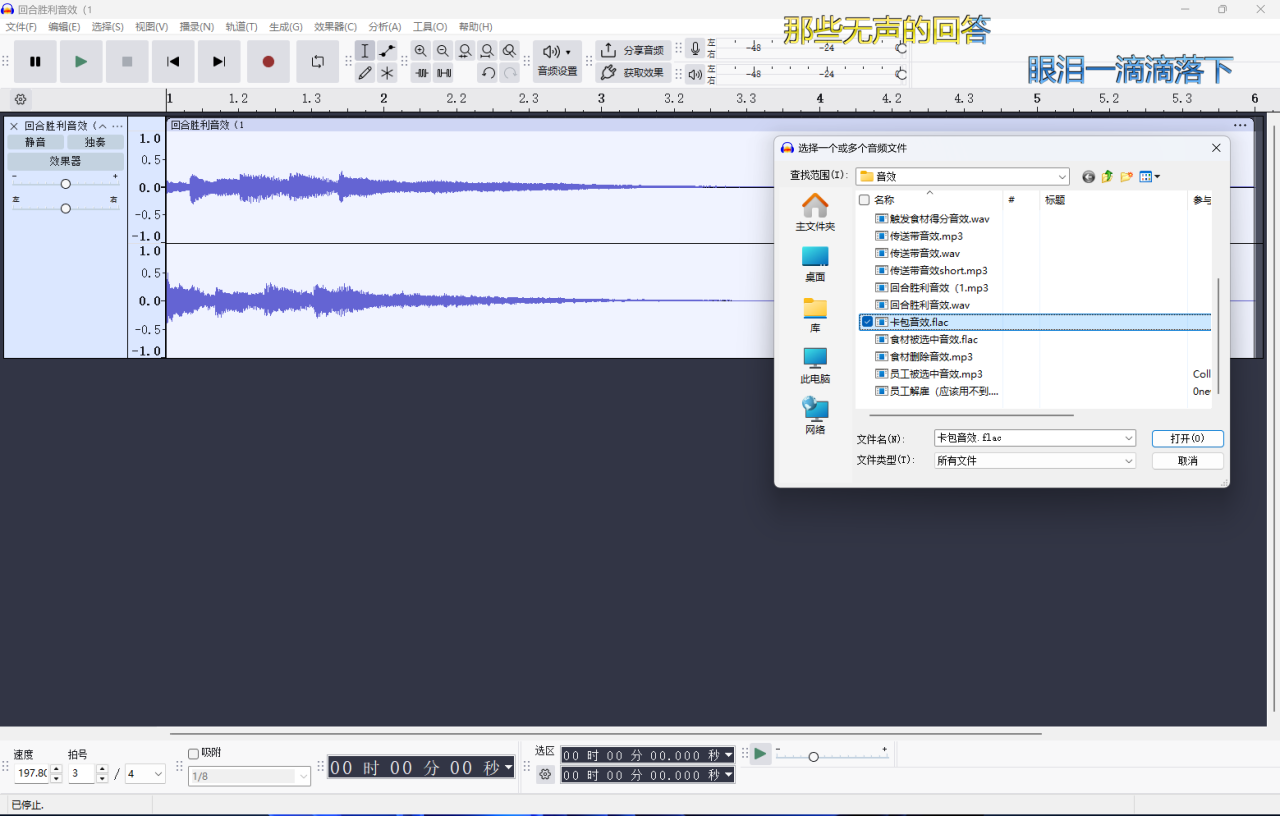Skip to start of the project
Screen dimensions: 1280x816
coord(173,62)
